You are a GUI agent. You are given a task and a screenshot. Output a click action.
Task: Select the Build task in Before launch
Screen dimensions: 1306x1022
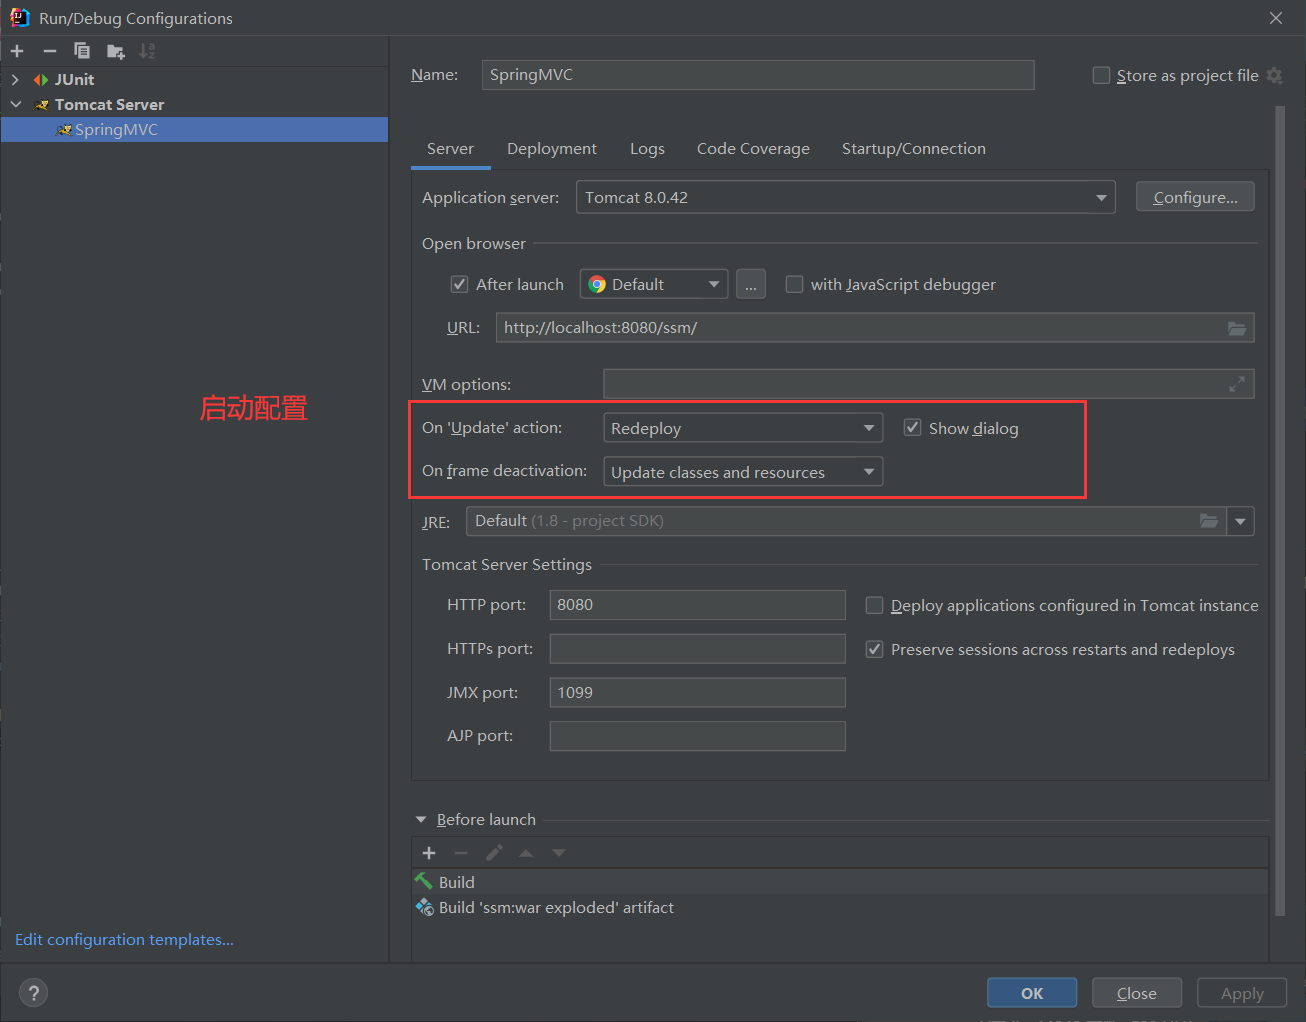pyautogui.click(x=840, y=882)
